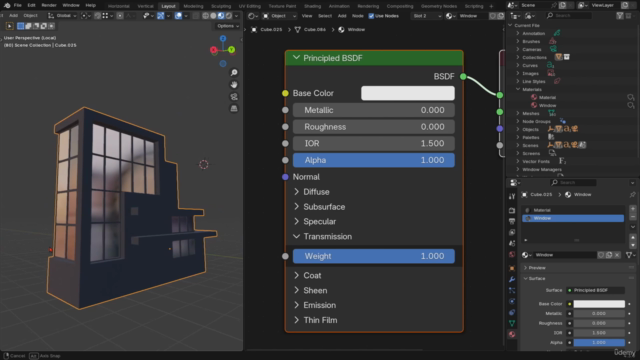Open the Scene properties tab icon

[x=512, y=243]
